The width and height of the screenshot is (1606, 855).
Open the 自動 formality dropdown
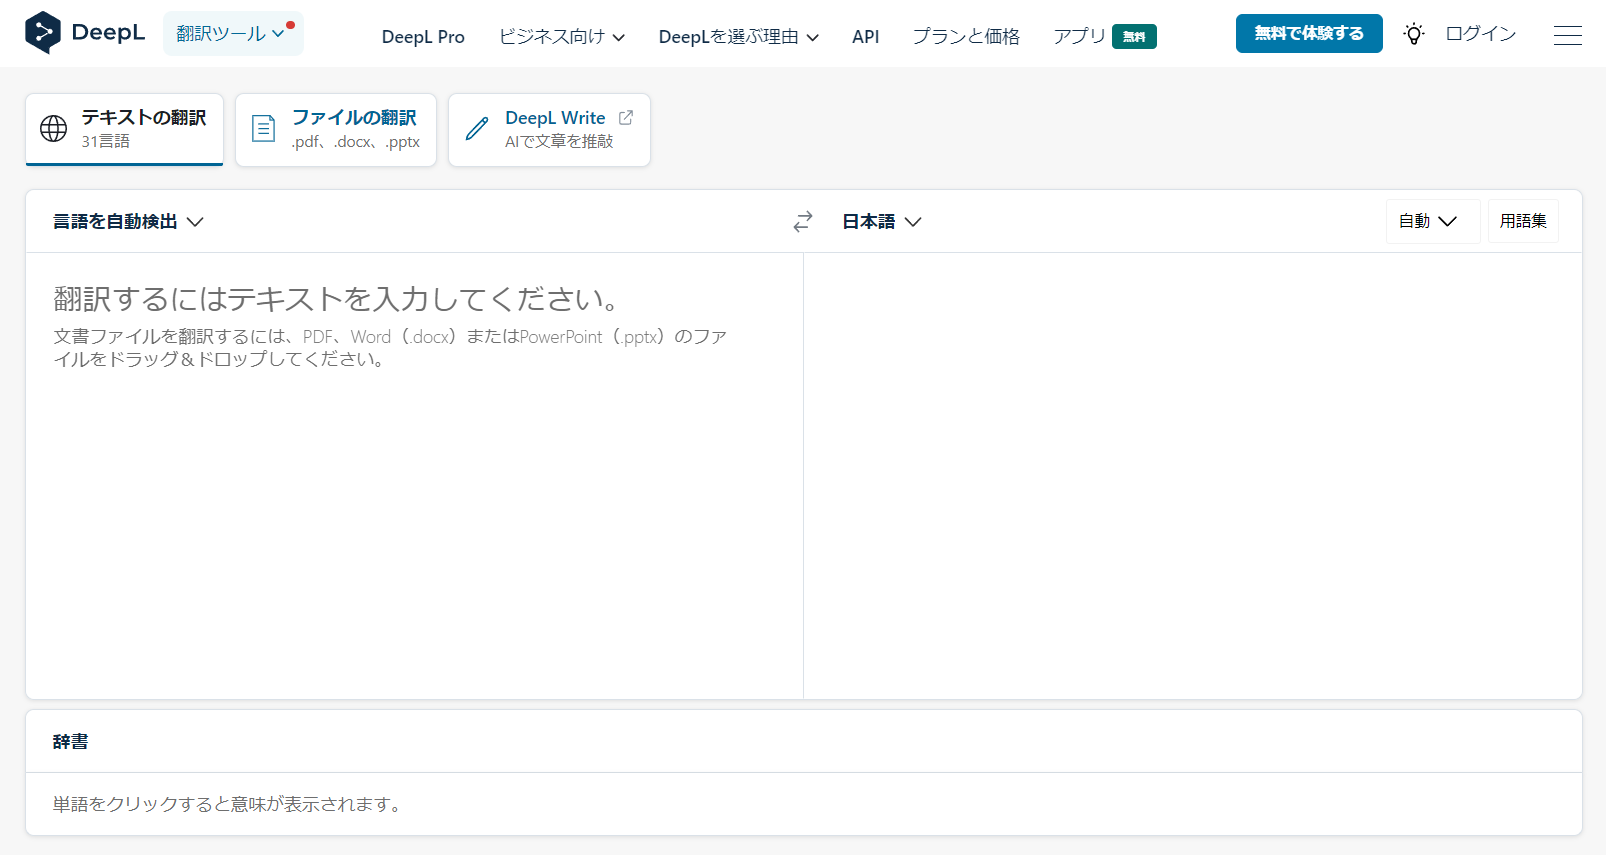pyautogui.click(x=1432, y=221)
